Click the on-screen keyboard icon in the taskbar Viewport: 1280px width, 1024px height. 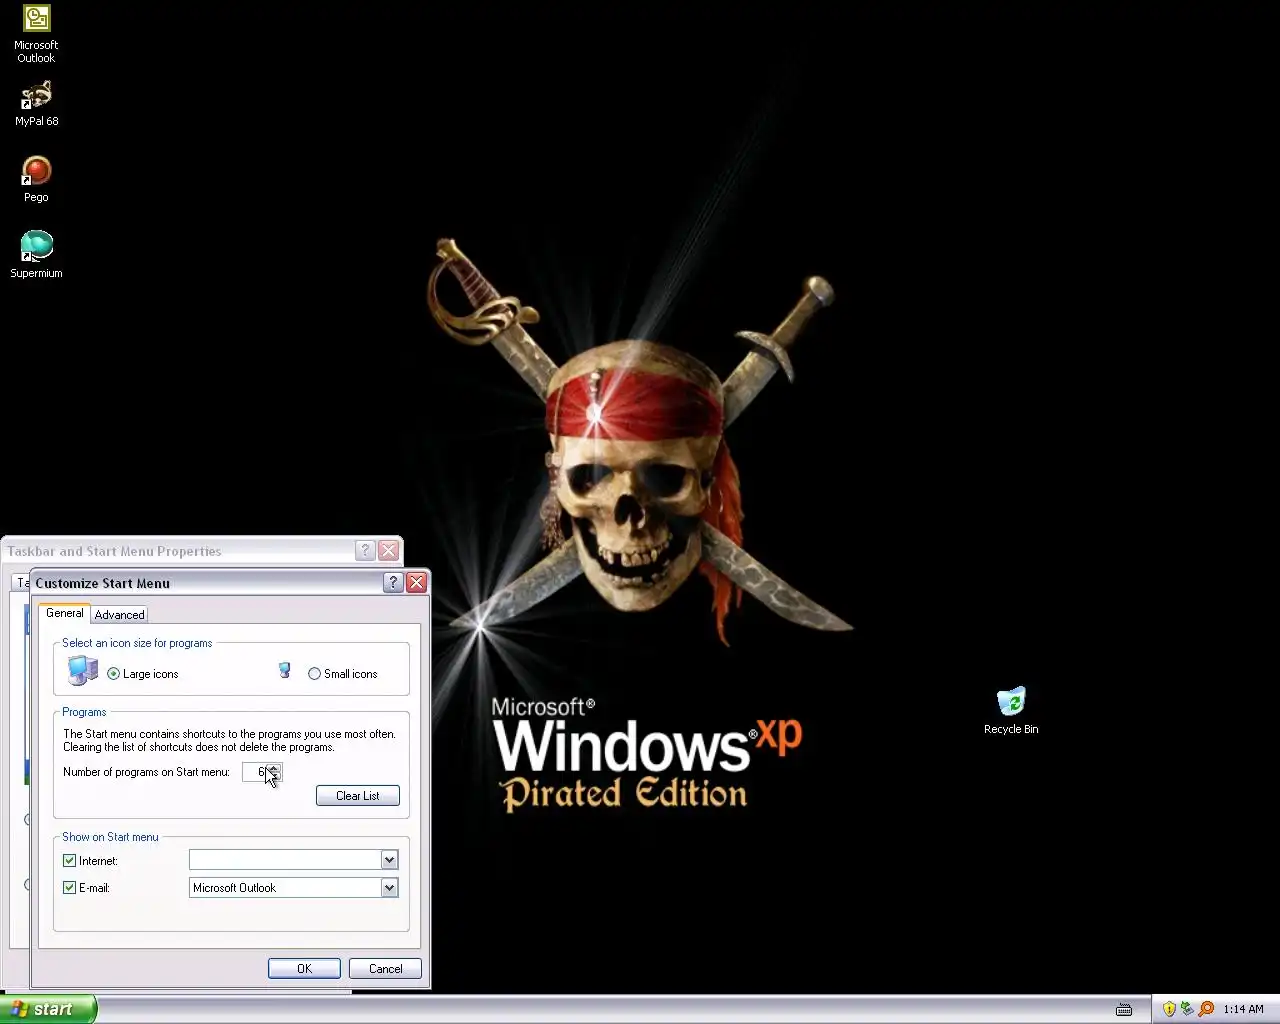tap(1124, 1009)
